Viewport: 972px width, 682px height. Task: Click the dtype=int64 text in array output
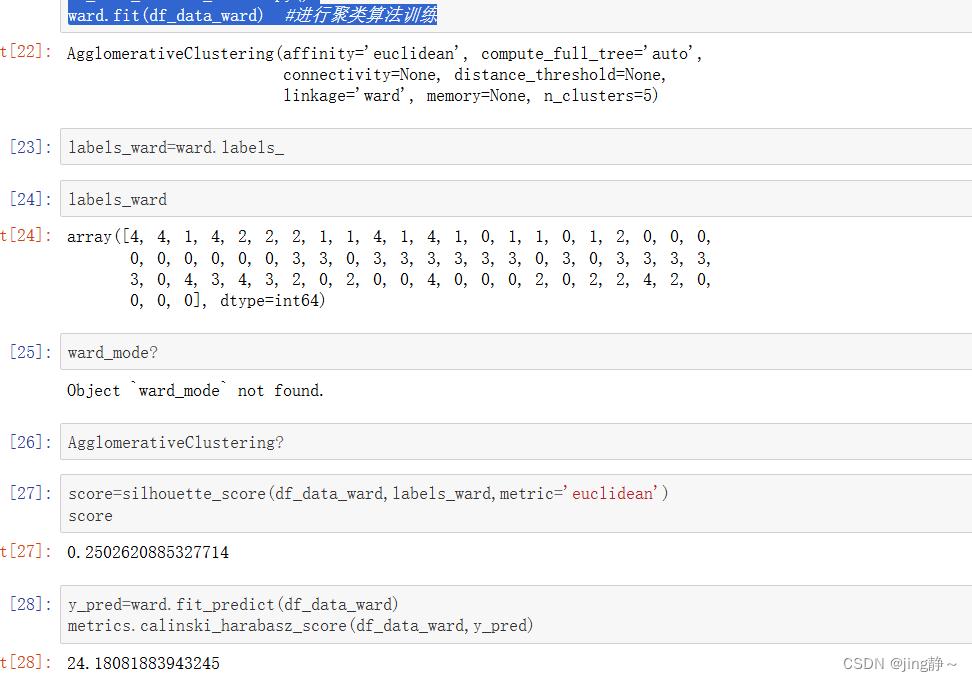272,301
